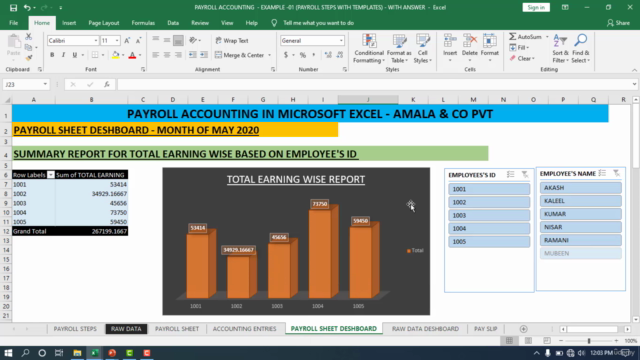Open Row Labels filter dropdown
Viewport: 640px width, 360px height.
click(x=51, y=175)
